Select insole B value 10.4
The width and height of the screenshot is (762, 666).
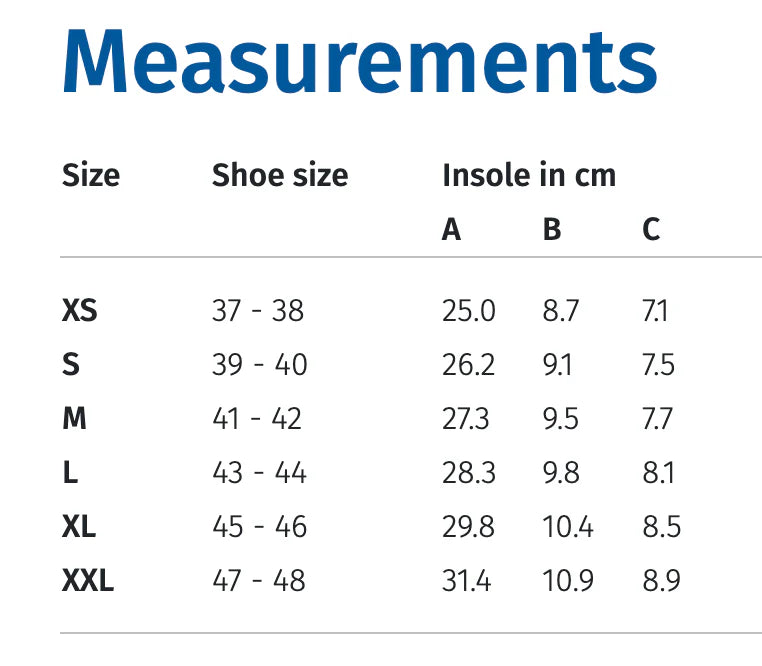click(566, 526)
